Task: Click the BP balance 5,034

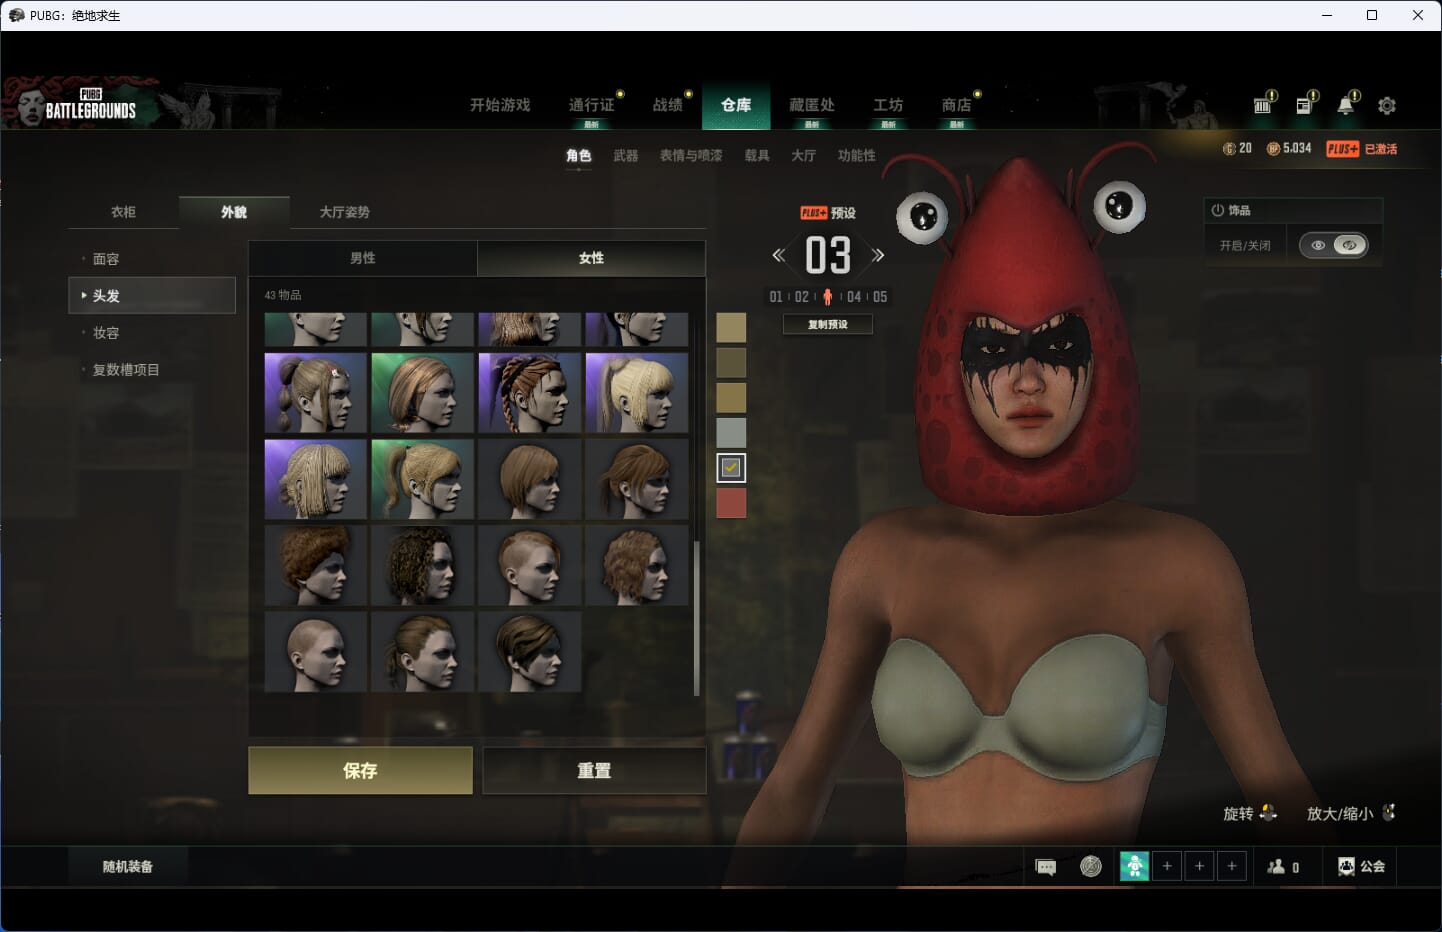Action: click(1289, 148)
